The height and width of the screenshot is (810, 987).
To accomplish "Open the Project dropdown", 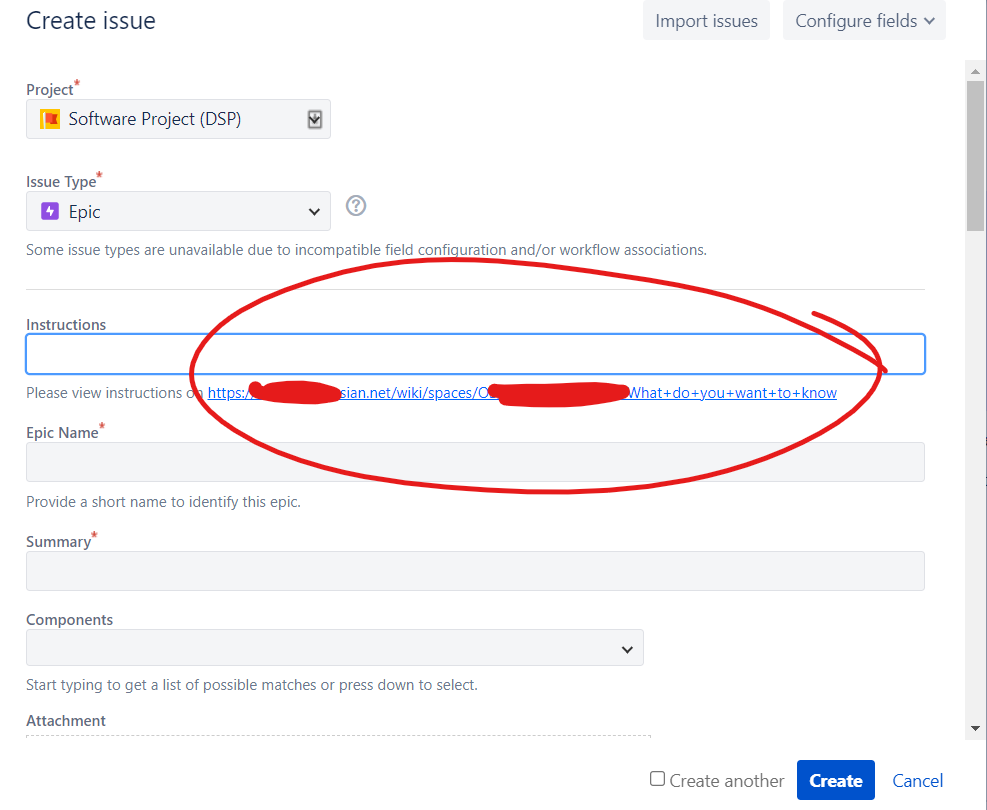I will pyautogui.click(x=178, y=119).
